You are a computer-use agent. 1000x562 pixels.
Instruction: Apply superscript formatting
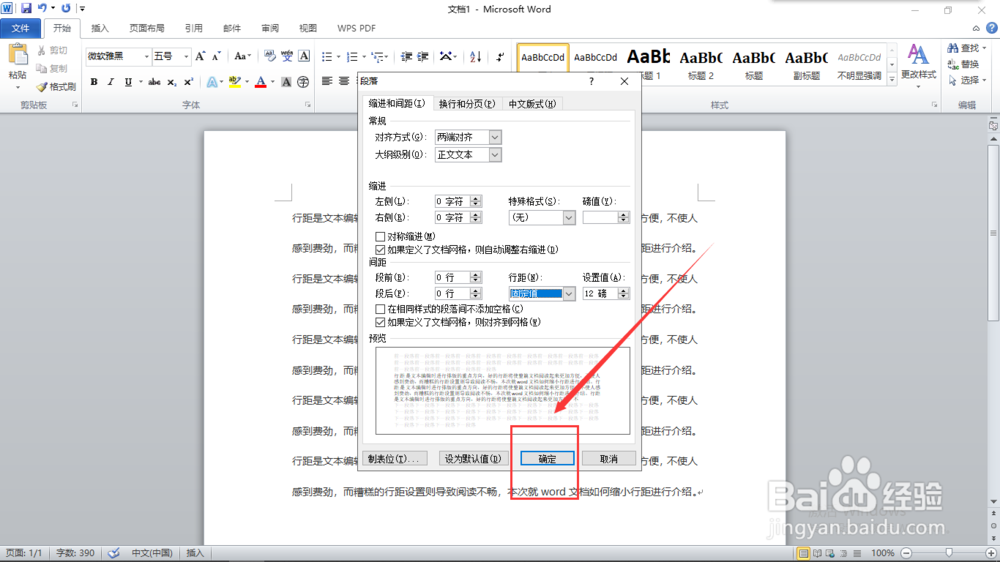click(x=188, y=82)
